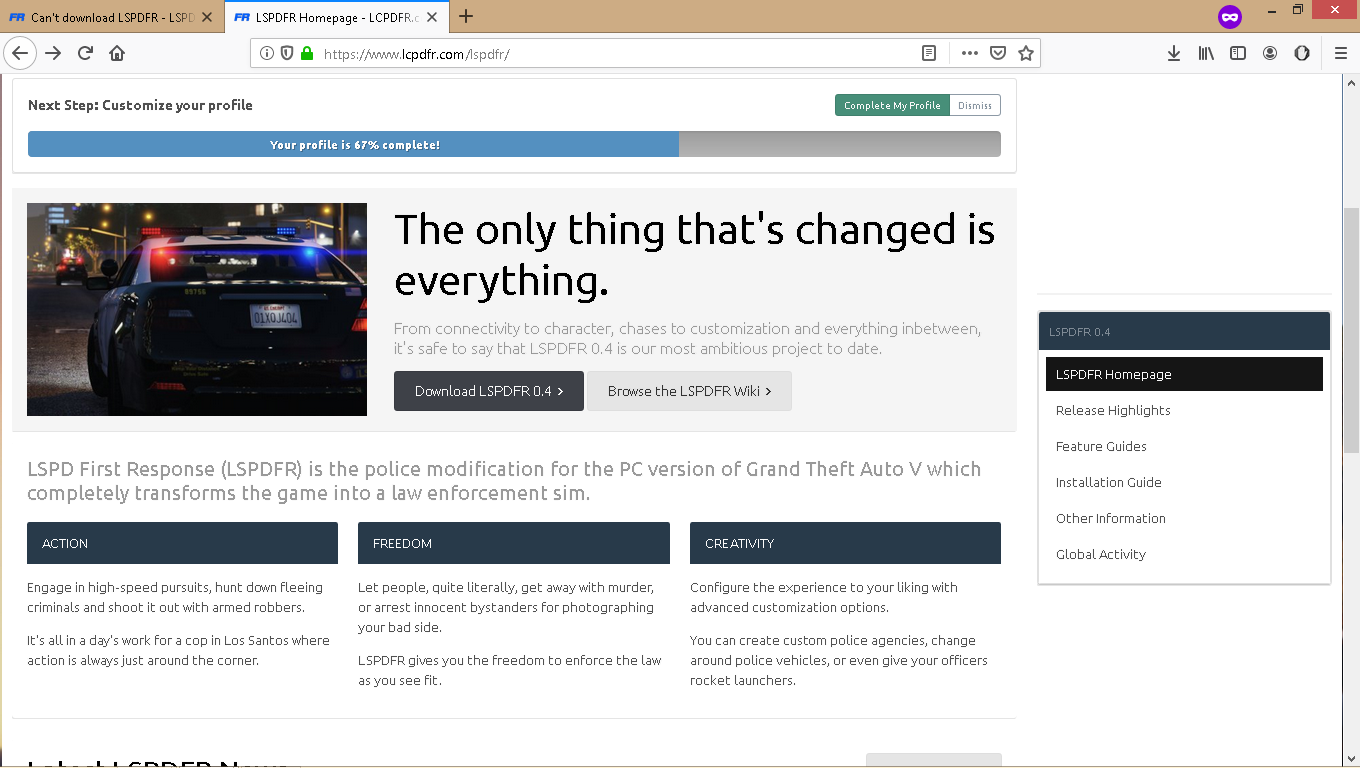Screen dimensions: 1360x768
Task: Dismiss the profile completion prompt
Action: [x=975, y=105]
